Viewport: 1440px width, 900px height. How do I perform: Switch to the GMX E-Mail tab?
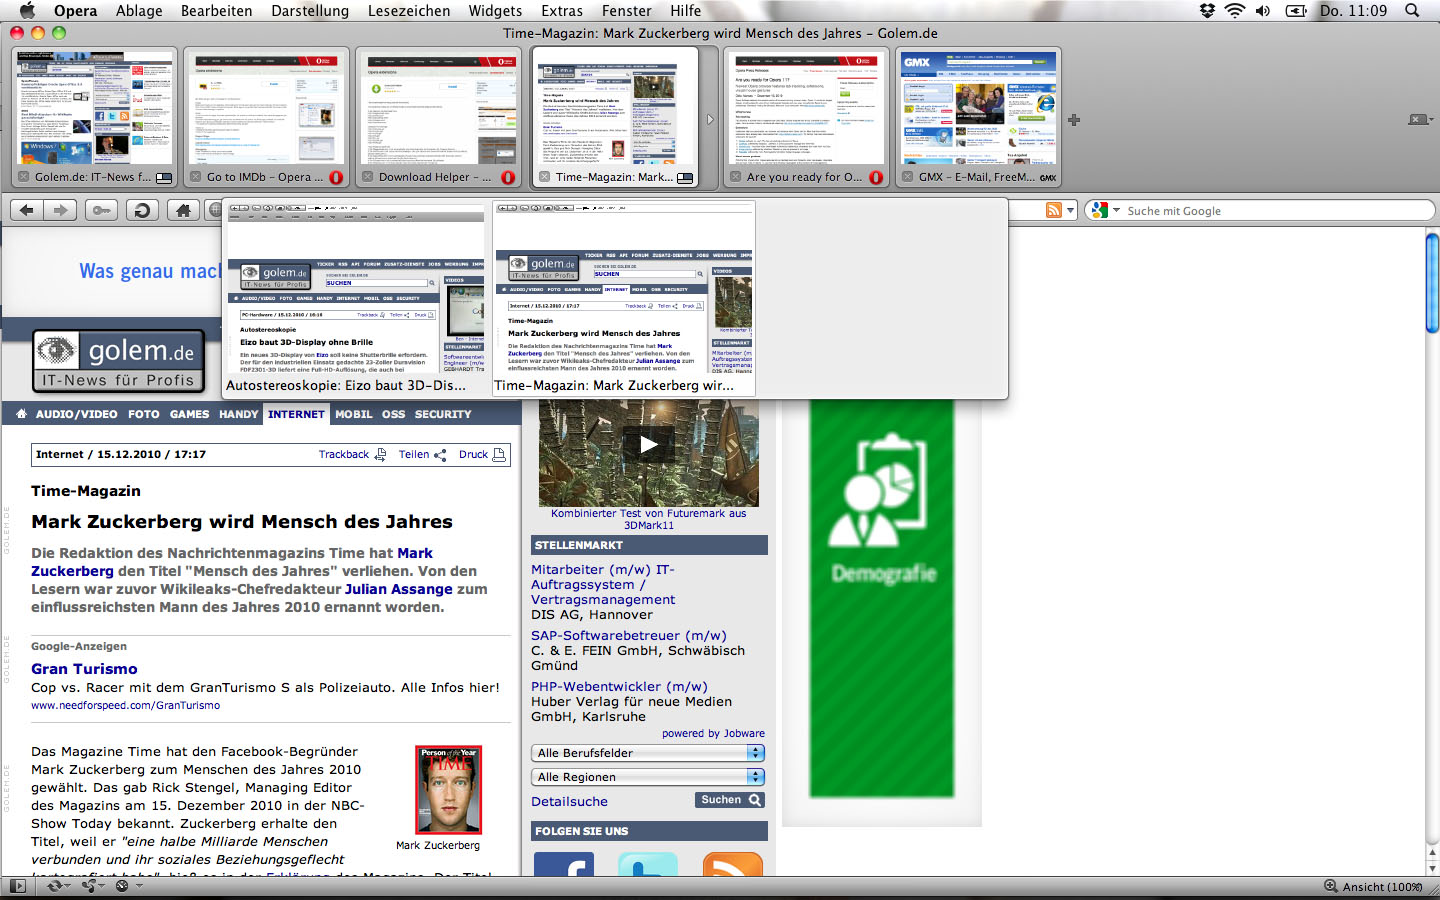click(x=978, y=118)
